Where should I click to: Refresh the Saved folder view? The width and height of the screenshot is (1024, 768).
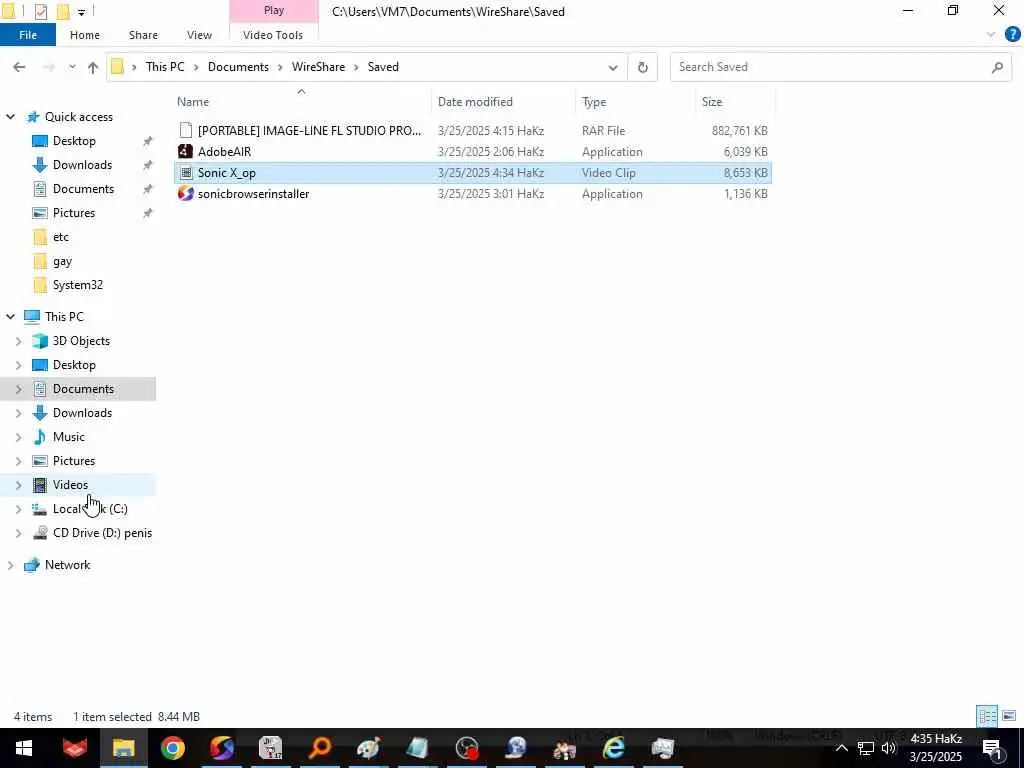(643, 67)
